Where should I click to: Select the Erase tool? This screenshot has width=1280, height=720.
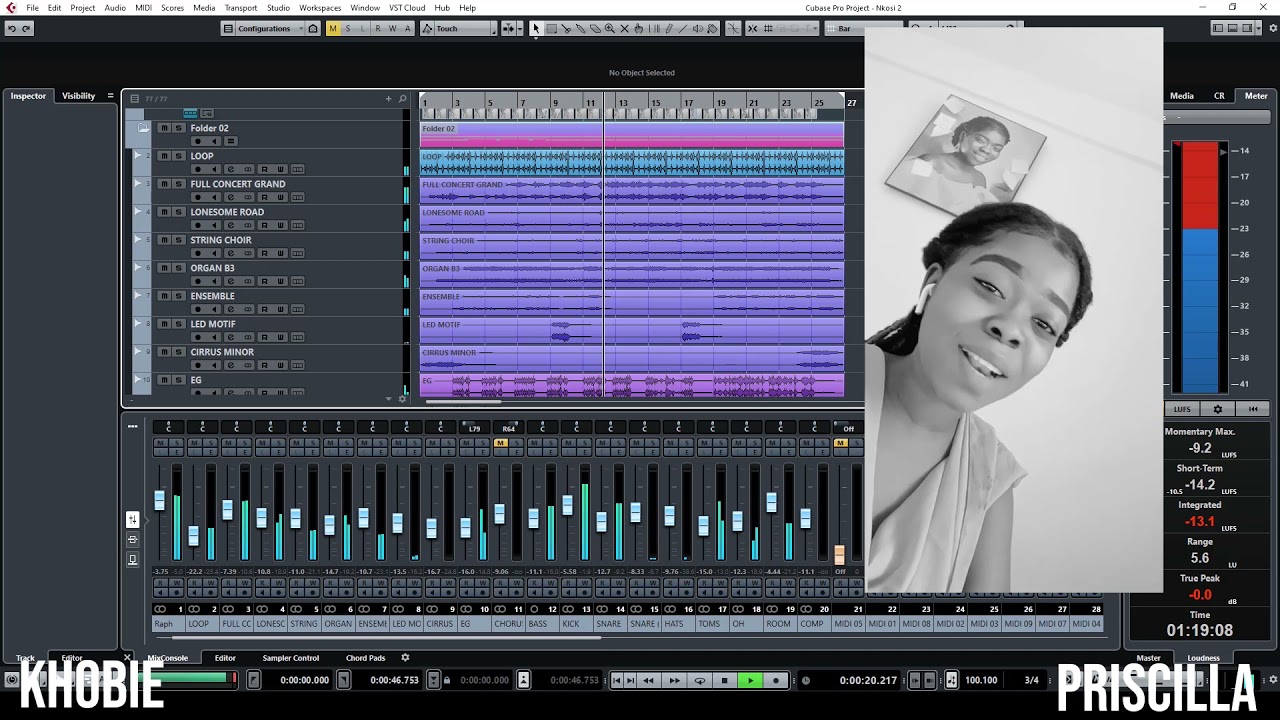[595, 28]
